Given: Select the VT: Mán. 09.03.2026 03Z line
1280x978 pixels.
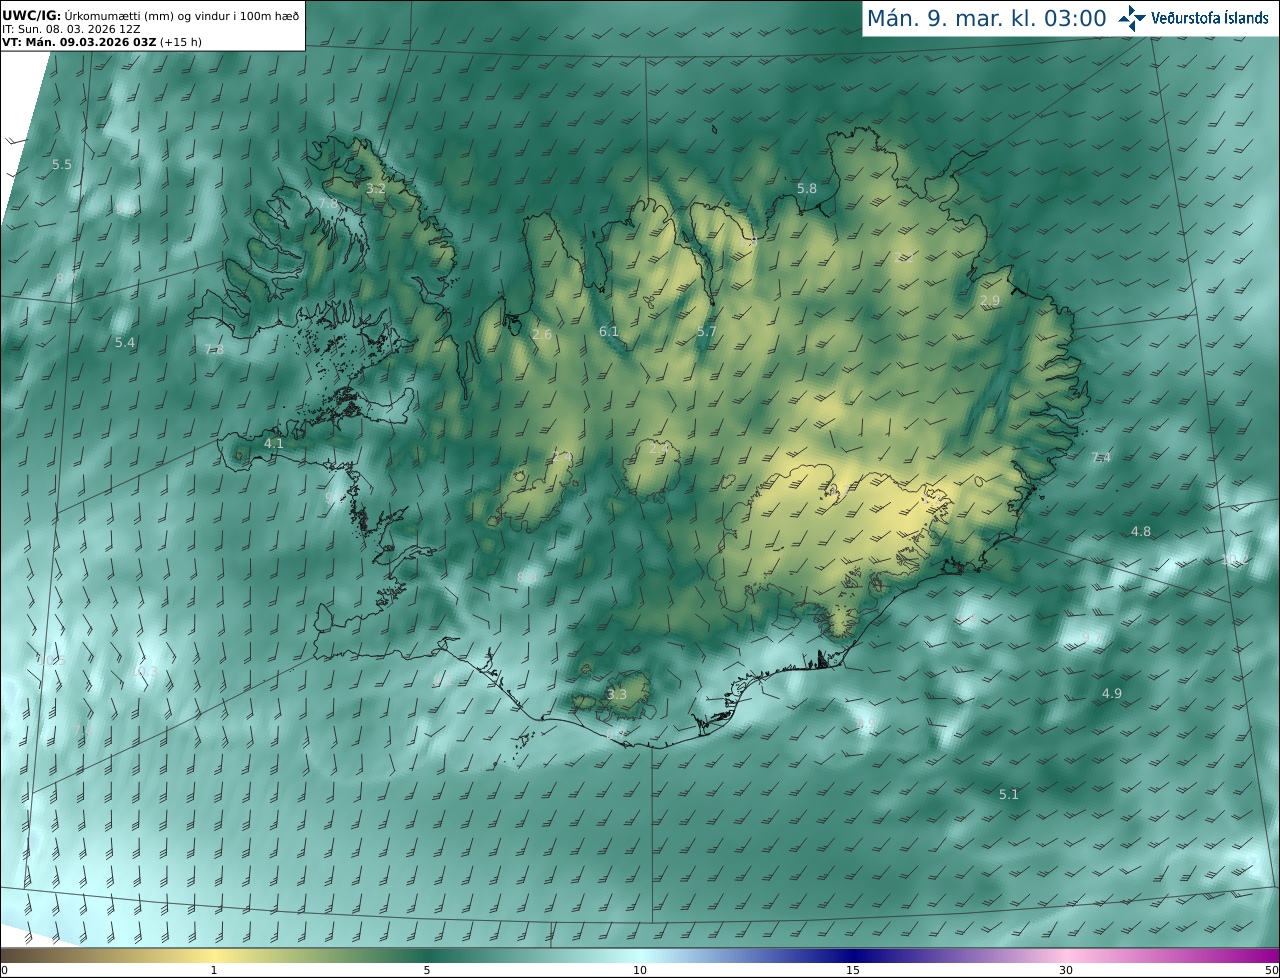Looking at the screenshot, I should [x=102, y=42].
